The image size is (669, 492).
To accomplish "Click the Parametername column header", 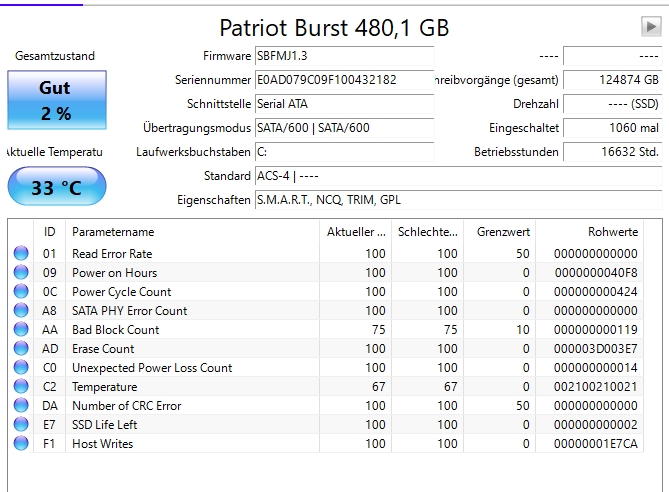I will 192,232.
